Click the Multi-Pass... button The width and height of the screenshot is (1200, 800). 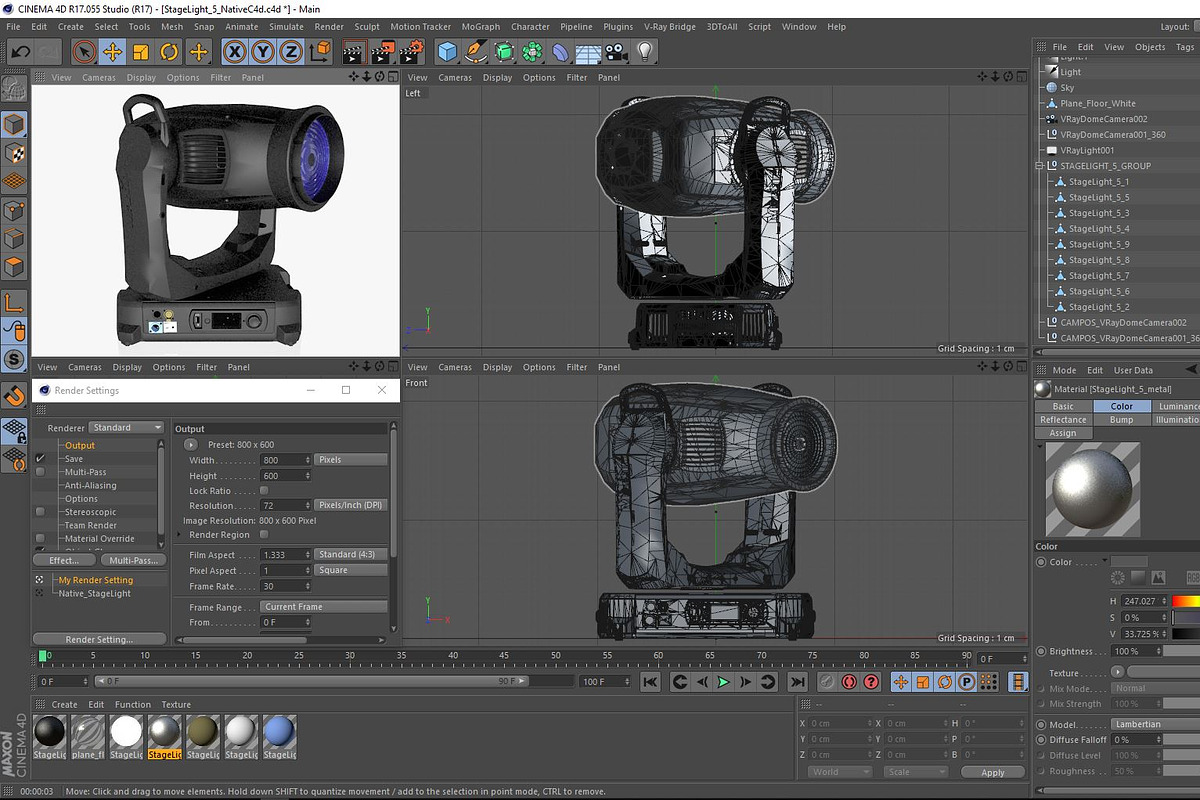point(134,560)
